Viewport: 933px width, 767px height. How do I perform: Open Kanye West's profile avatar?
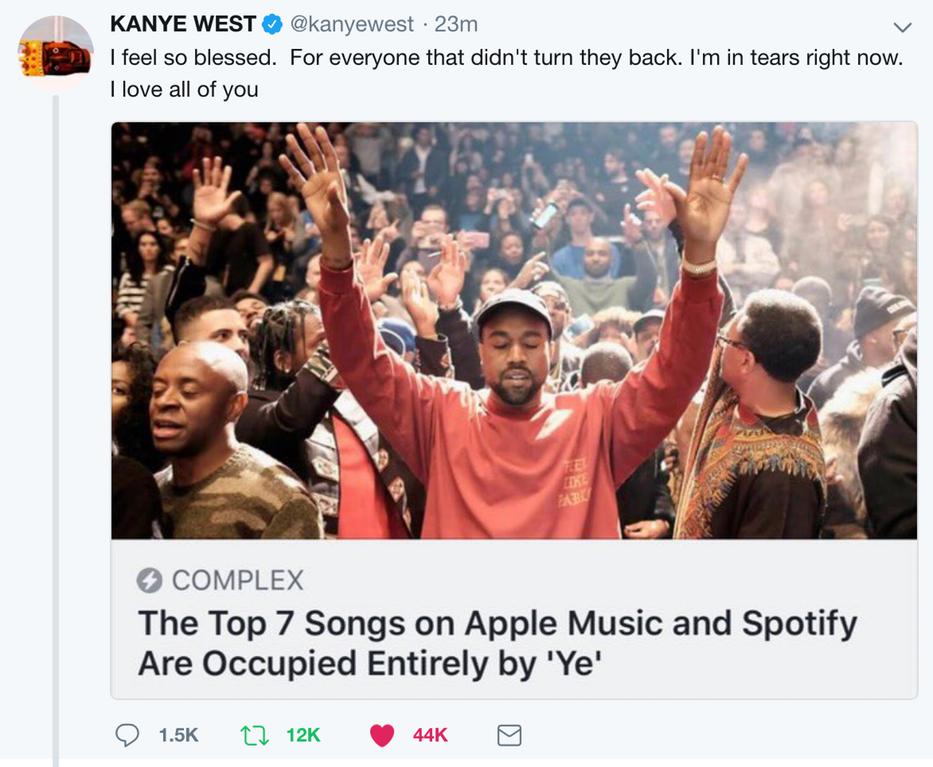coord(55,53)
